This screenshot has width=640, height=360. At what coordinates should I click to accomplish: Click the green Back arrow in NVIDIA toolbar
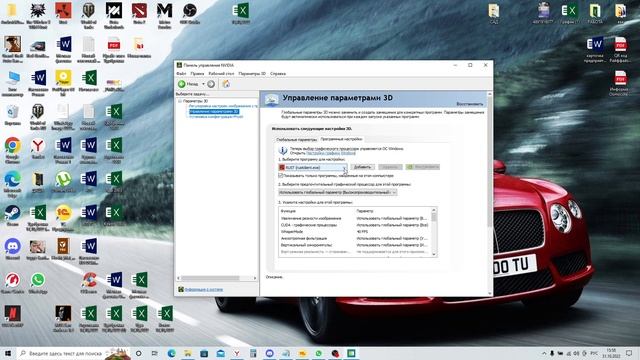click(x=182, y=84)
